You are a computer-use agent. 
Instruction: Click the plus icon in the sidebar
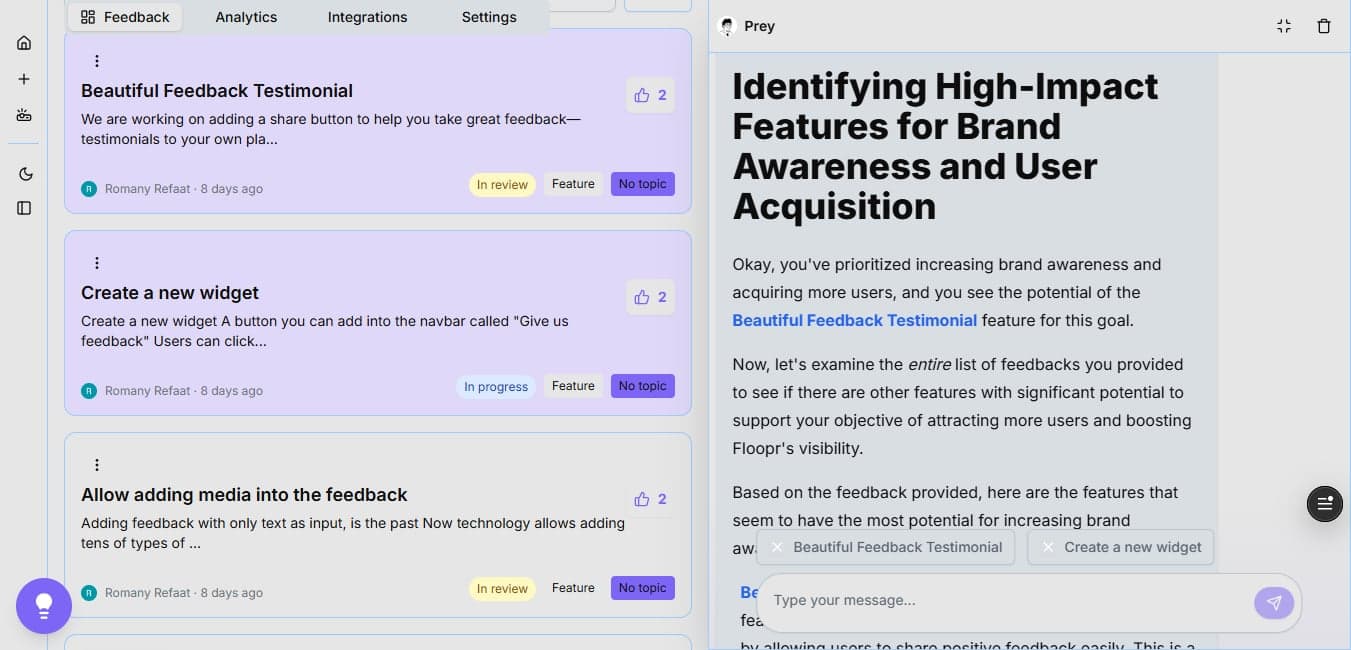click(x=24, y=78)
